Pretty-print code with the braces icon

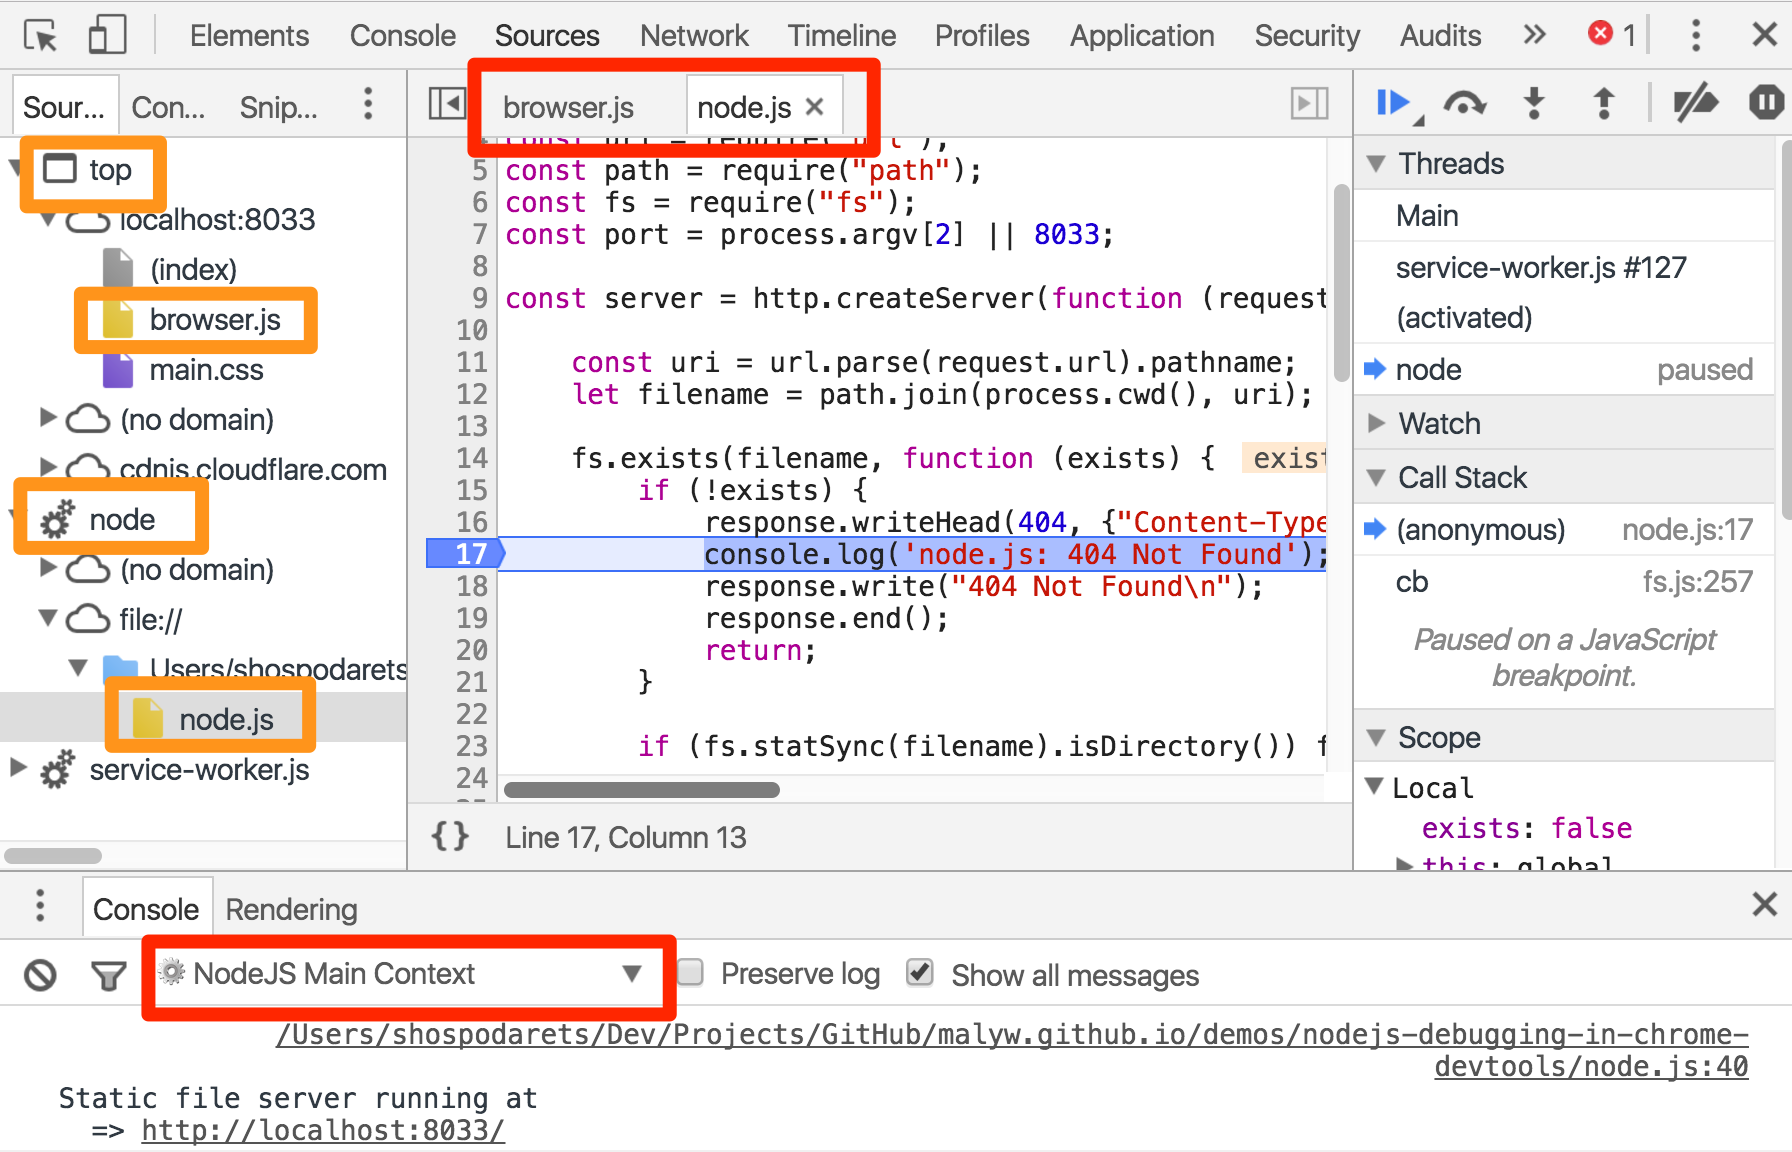[x=450, y=837]
